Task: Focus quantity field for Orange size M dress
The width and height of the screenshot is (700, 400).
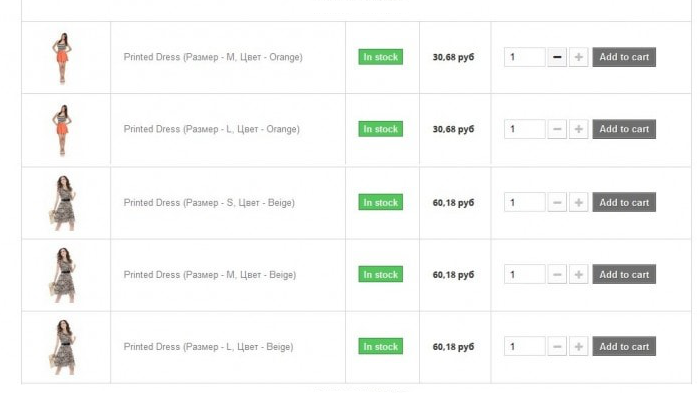Action: pos(525,57)
